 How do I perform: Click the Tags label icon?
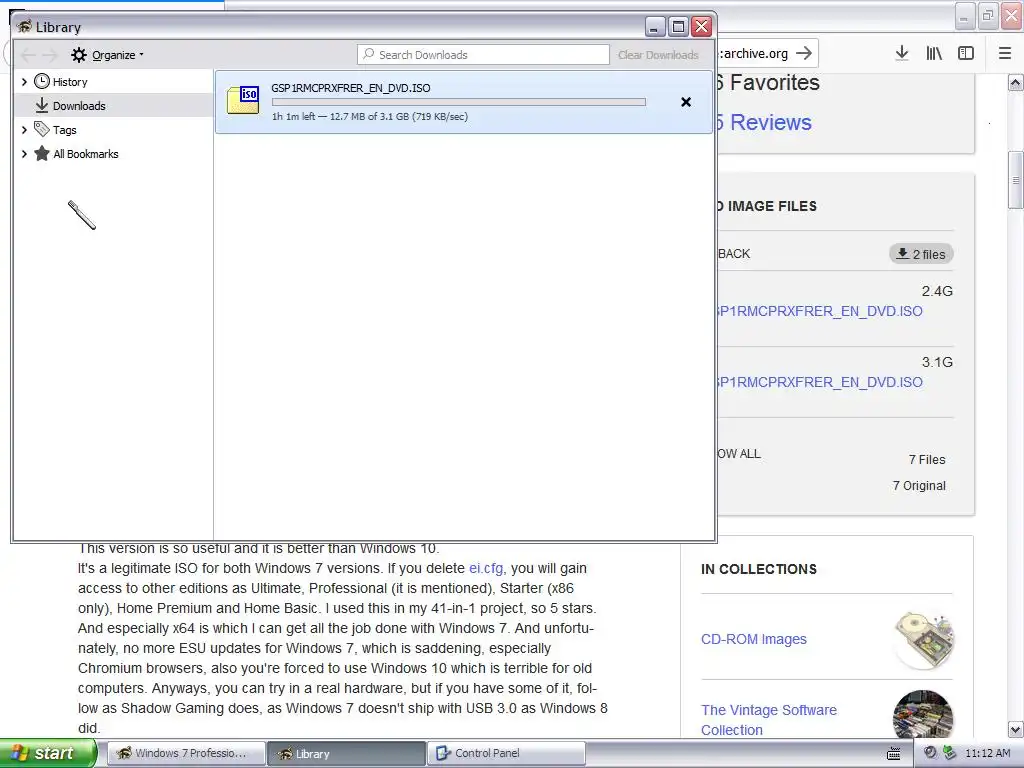click(x=42, y=129)
